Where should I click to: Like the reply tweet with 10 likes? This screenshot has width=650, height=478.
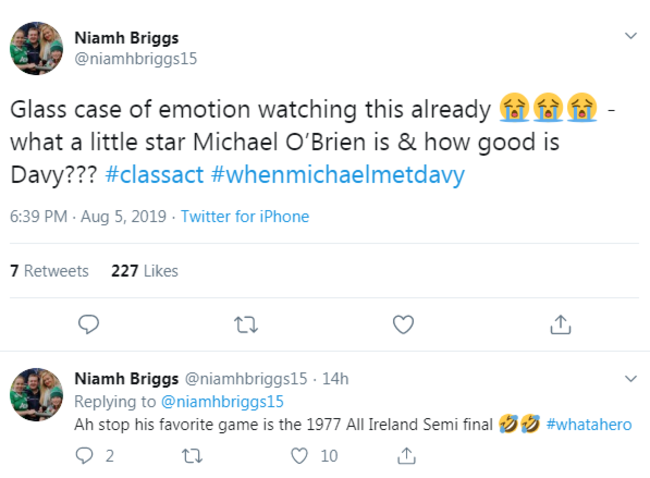click(297, 456)
